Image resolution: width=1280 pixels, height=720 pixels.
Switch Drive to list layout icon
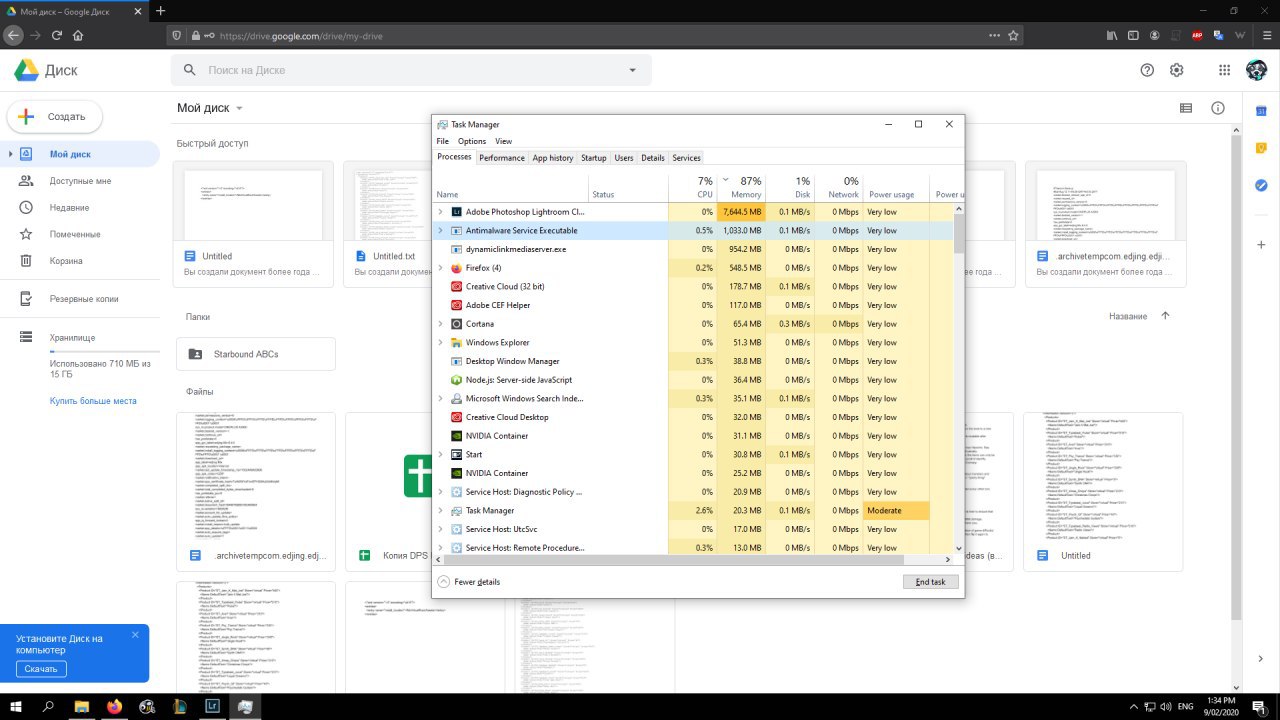(x=1186, y=108)
